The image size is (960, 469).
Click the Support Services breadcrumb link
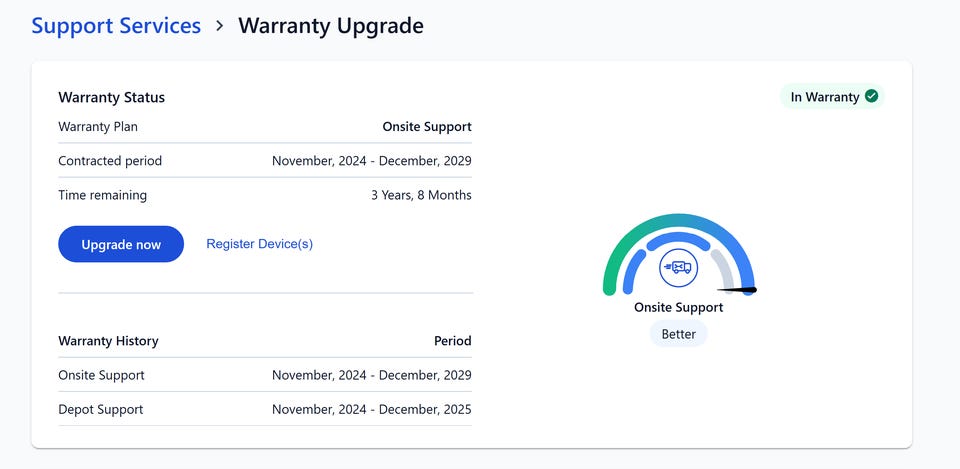click(116, 26)
